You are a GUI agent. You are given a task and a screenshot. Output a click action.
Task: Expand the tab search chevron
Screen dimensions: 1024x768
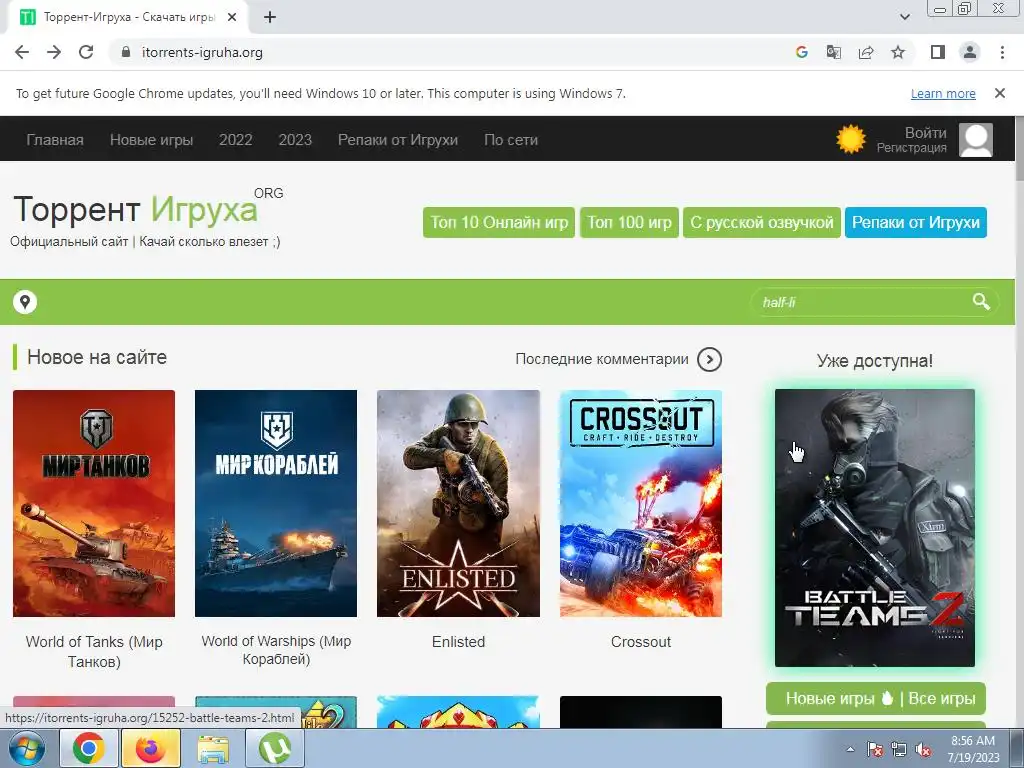coord(905,17)
